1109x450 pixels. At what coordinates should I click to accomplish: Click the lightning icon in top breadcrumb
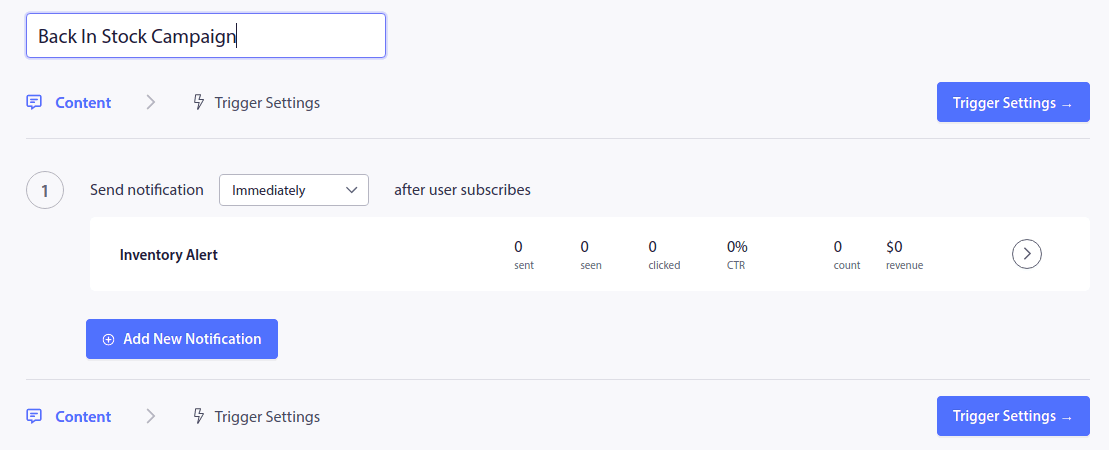198,102
